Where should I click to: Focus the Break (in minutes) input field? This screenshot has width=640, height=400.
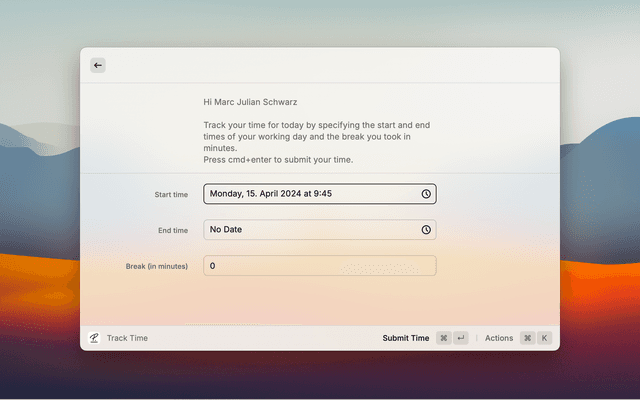(319, 266)
